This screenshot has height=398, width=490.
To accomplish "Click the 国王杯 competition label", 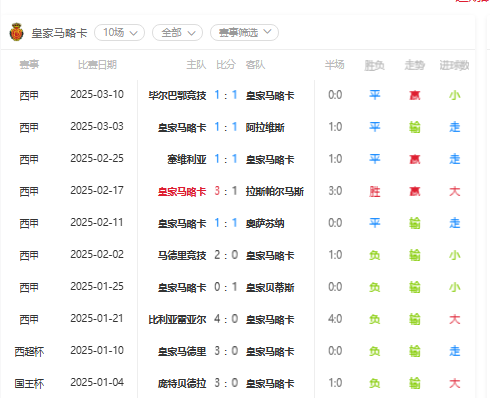I will [29, 384].
